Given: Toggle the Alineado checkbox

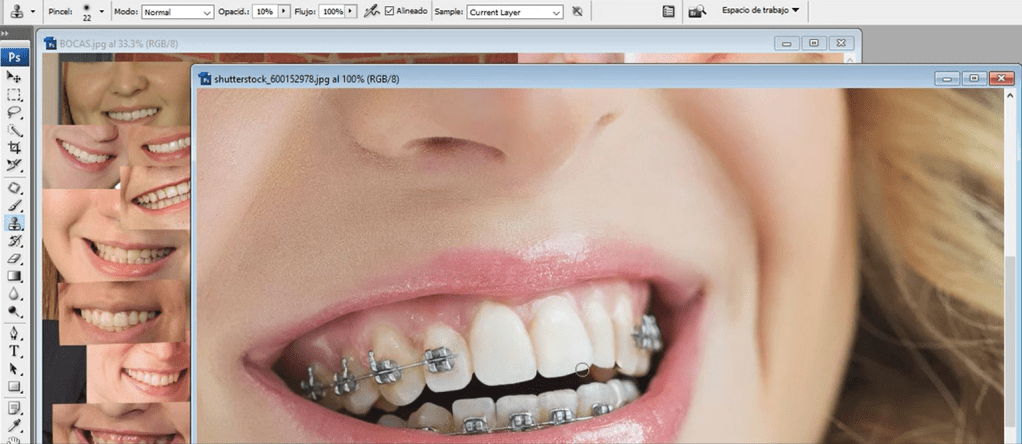Looking at the screenshot, I should pos(391,11).
